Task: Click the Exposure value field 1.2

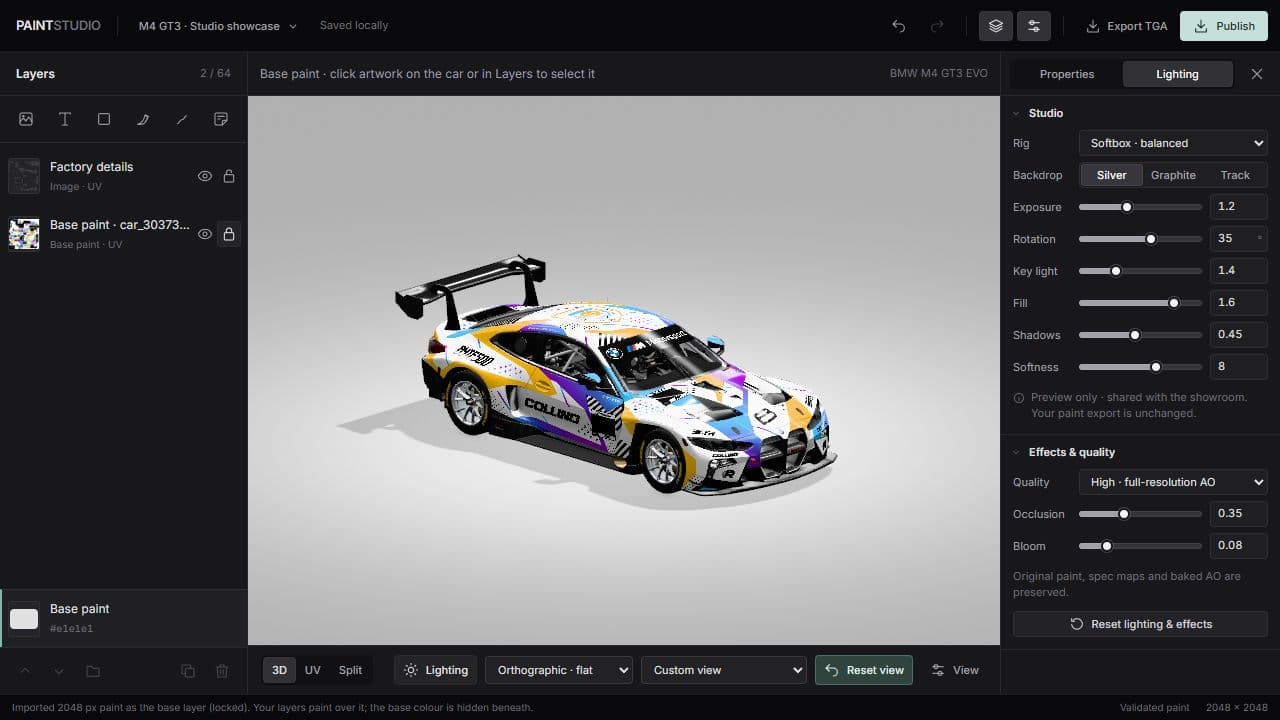Action: tap(1238, 207)
